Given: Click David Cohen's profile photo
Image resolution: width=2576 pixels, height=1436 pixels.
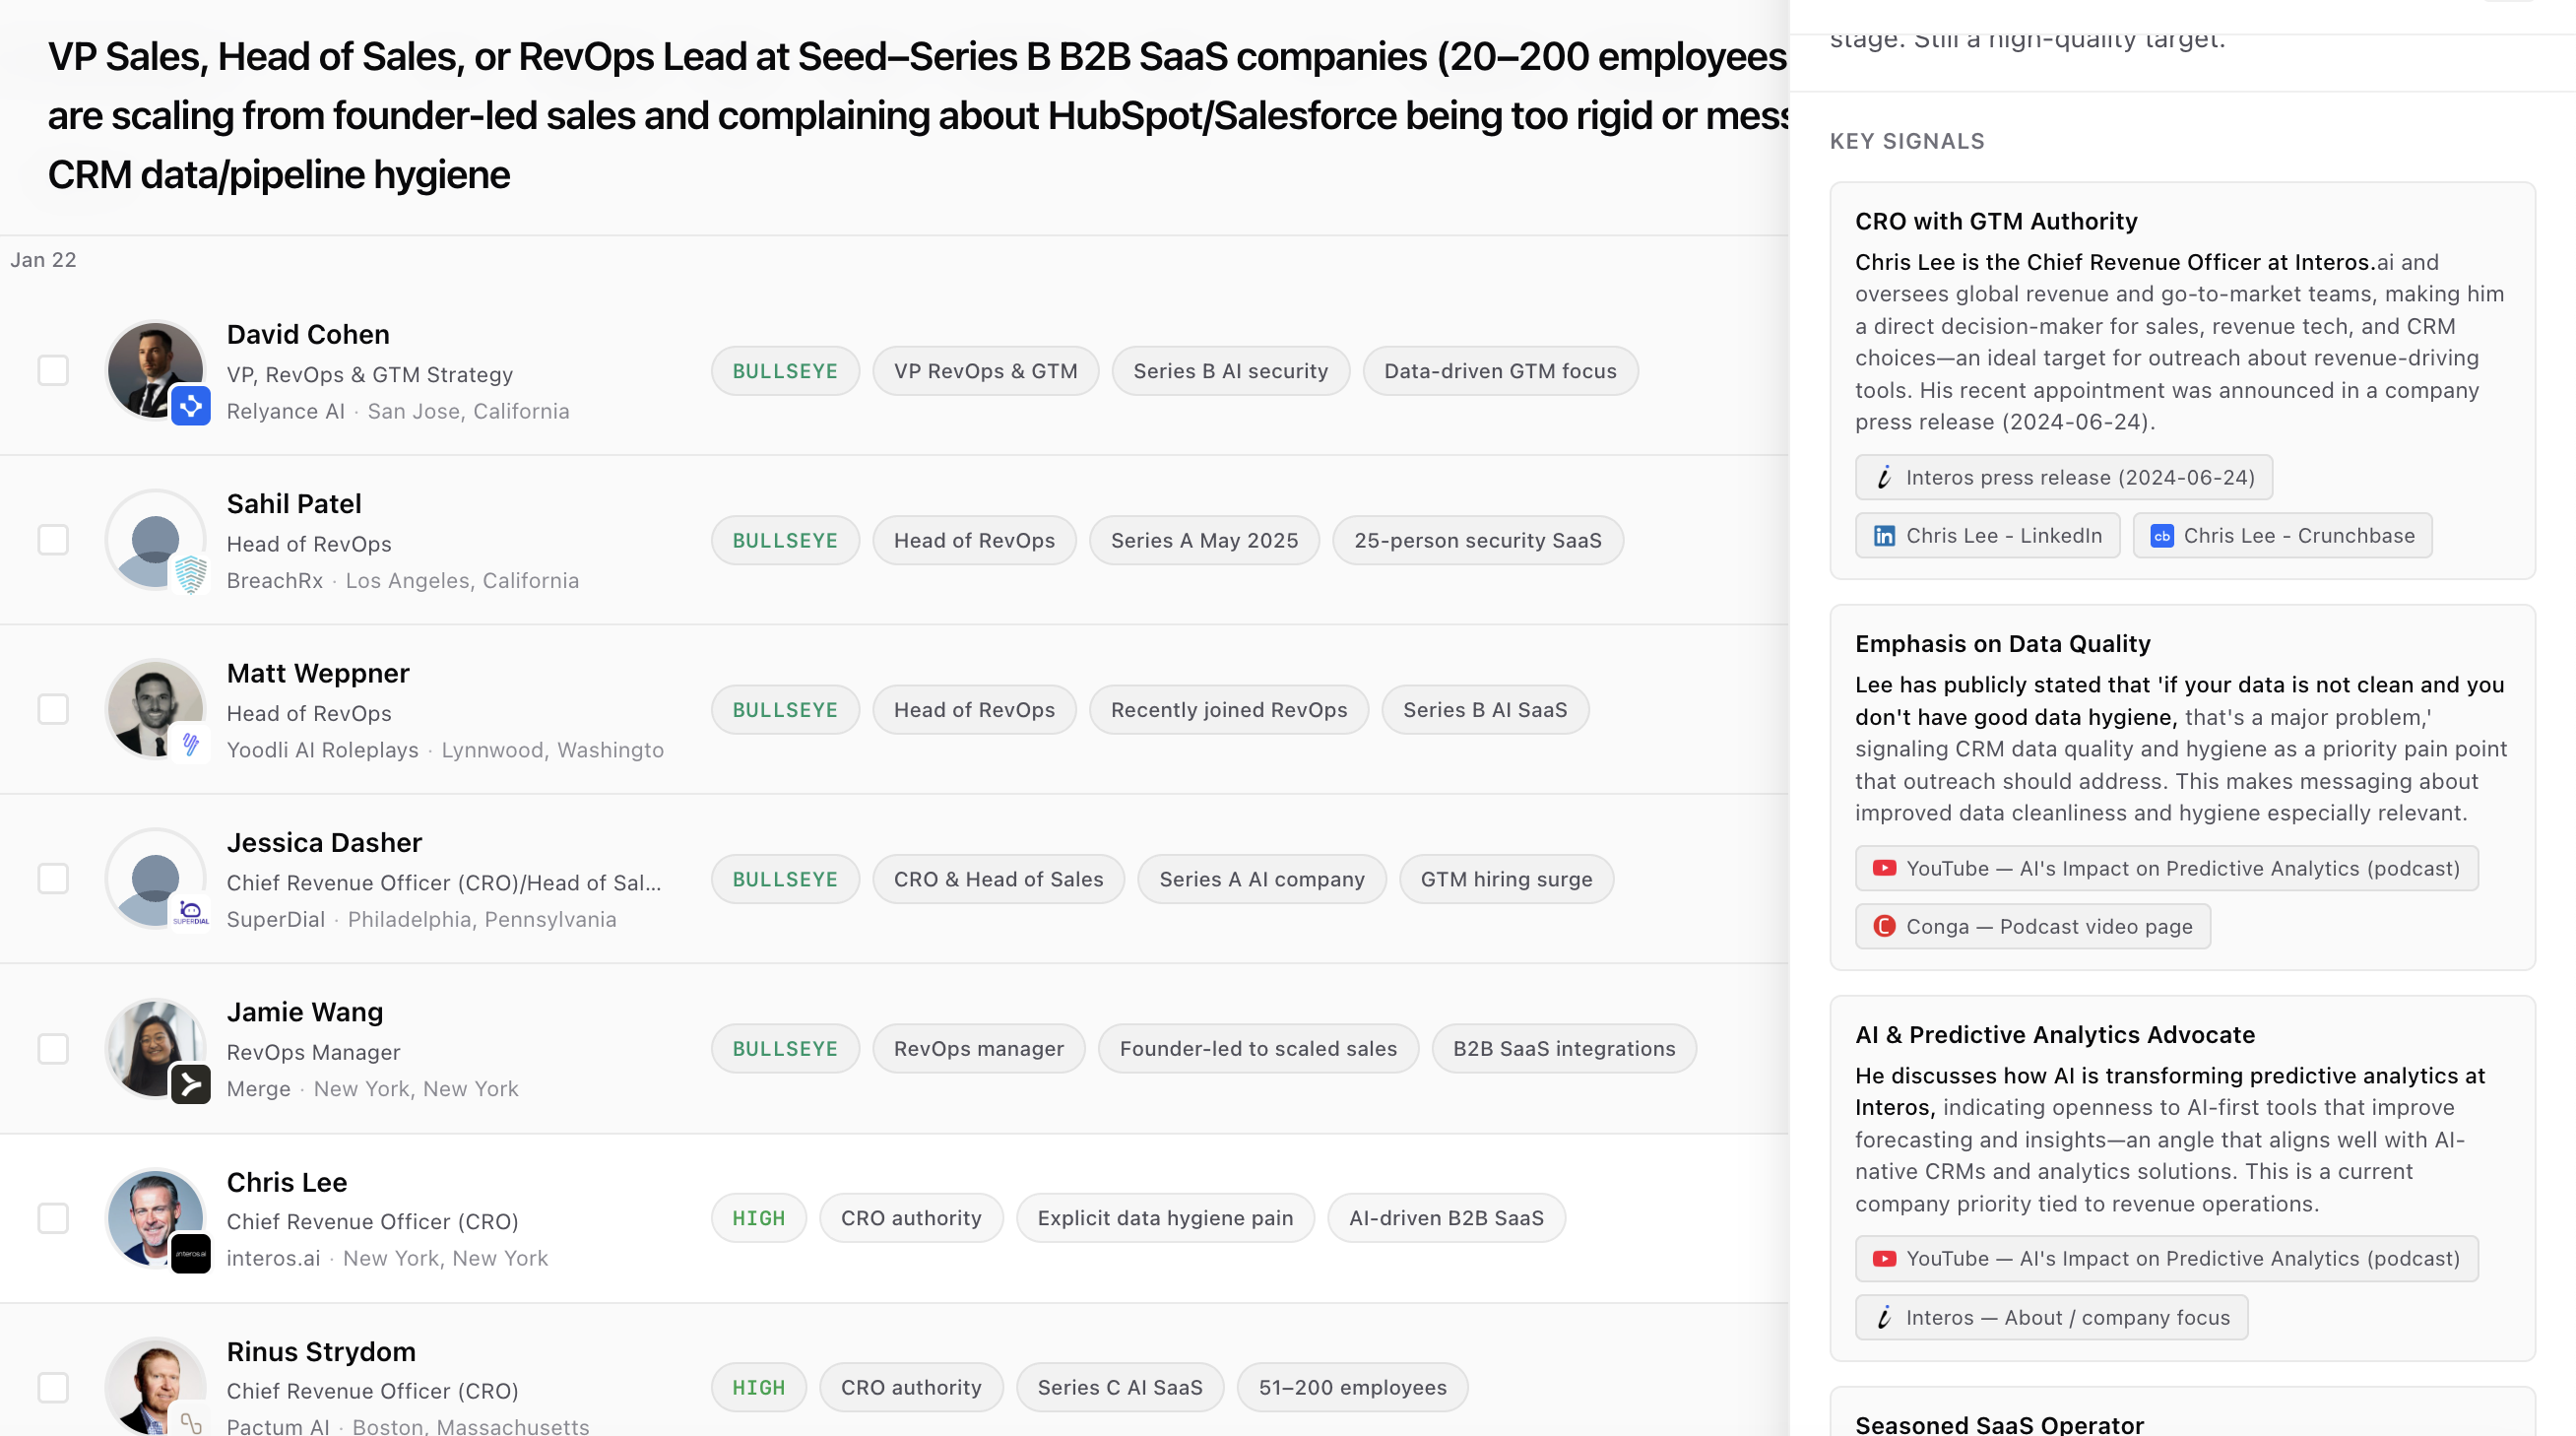Looking at the screenshot, I should click(x=155, y=370).
